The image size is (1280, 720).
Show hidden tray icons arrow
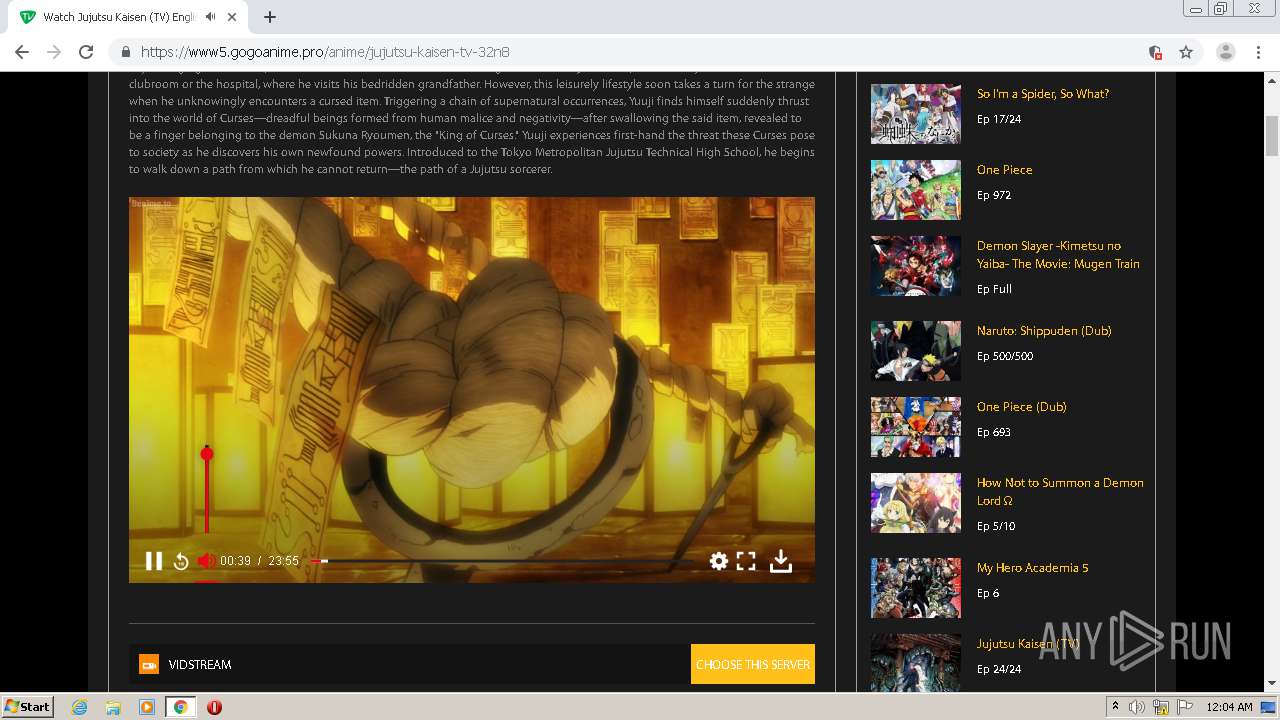point(1115,707)
